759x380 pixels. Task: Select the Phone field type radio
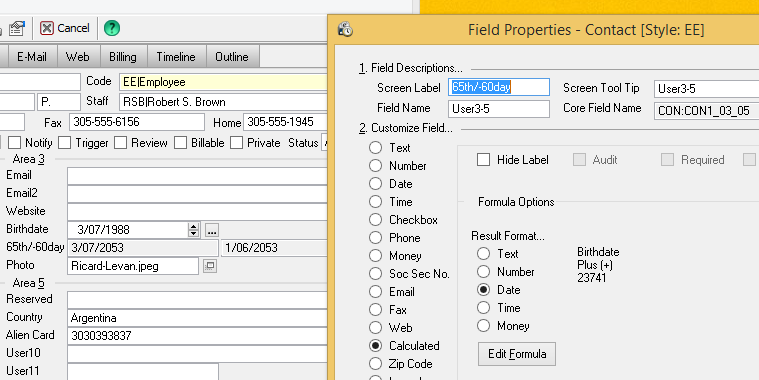(x=376, y=238)
